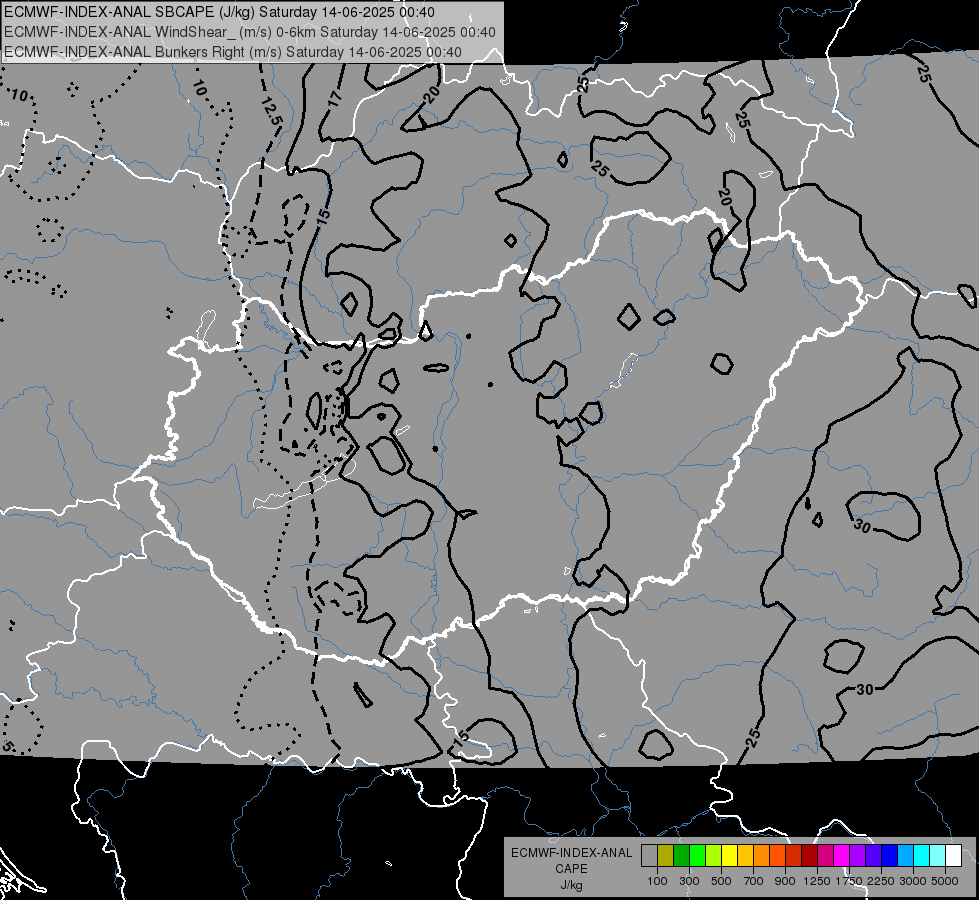The image size is (979, 900).
Task: Click the 100 legend tick label
Action: (x=657, y=881)
